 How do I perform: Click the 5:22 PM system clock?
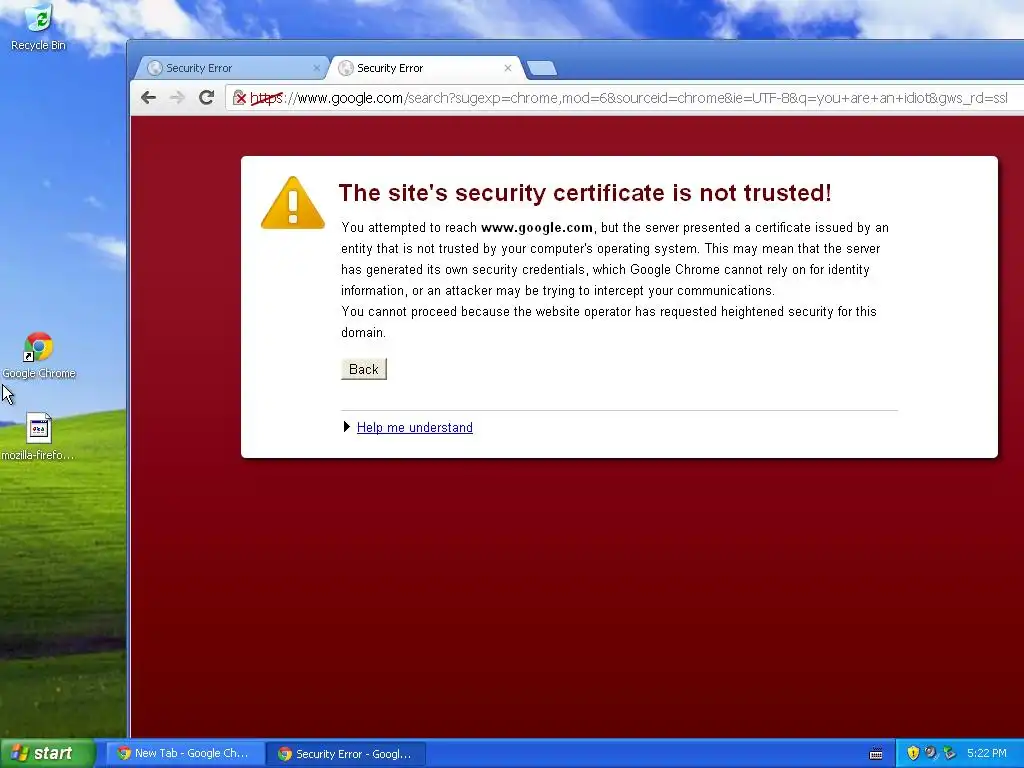(x=986, y=753)
